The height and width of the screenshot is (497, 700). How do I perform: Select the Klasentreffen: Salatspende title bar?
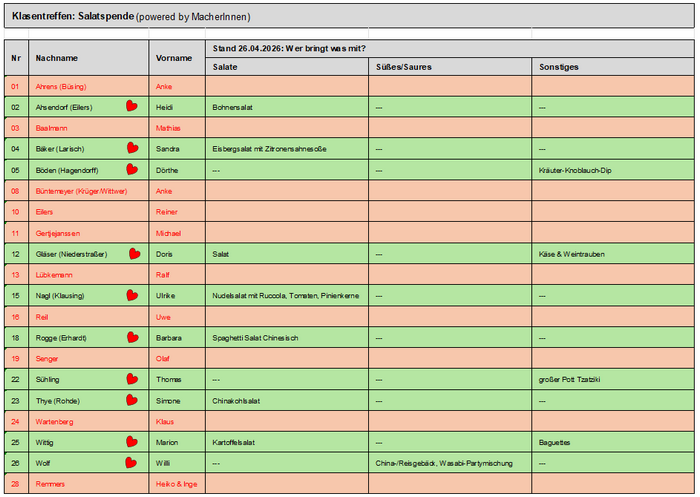click(x=349, y=17)
